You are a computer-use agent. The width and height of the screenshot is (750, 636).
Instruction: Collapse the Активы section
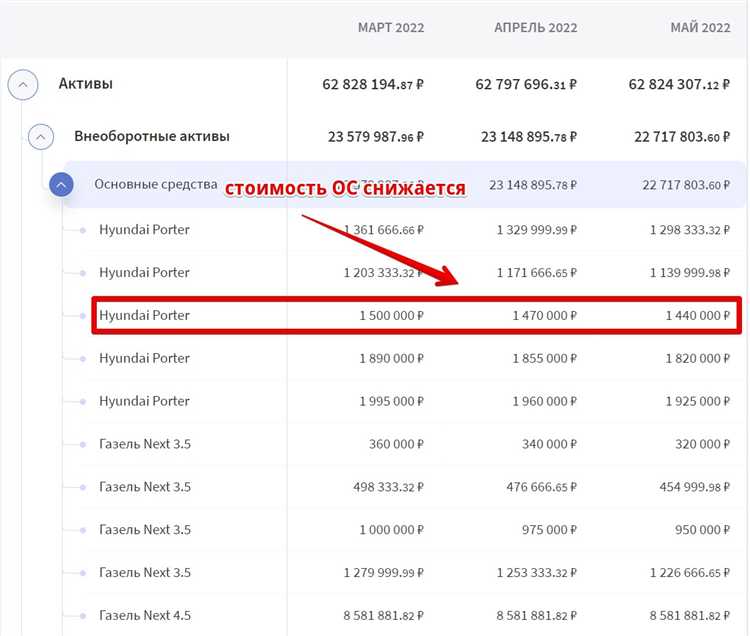point(22,85)
